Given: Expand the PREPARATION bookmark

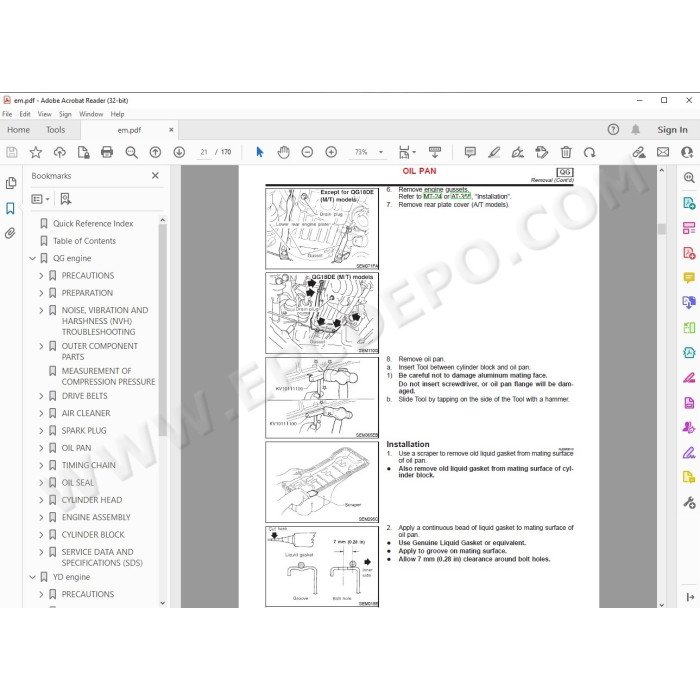Looking at the screenshot, I should (x=41, y=293).
